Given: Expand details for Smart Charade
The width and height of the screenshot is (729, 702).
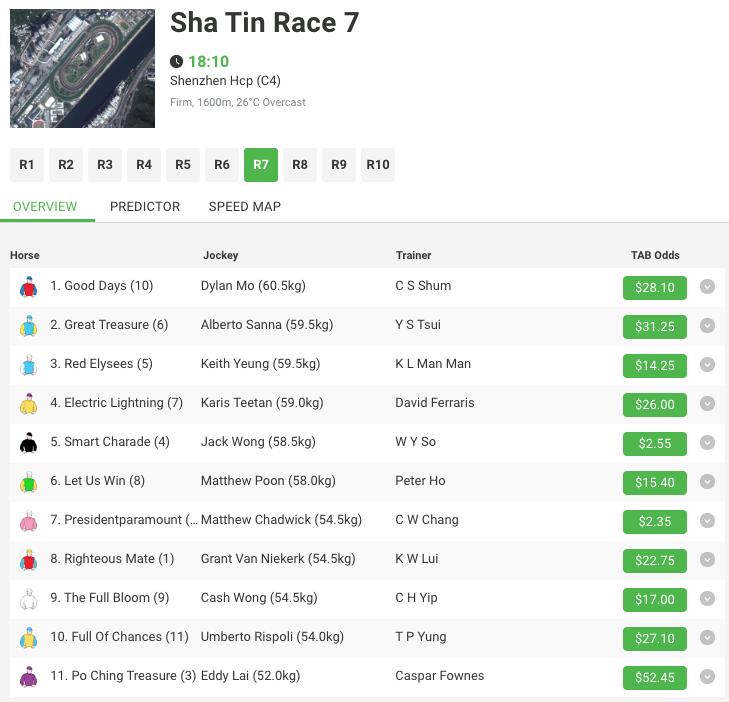Looking at the screenshot, I should tap(707, 443).
